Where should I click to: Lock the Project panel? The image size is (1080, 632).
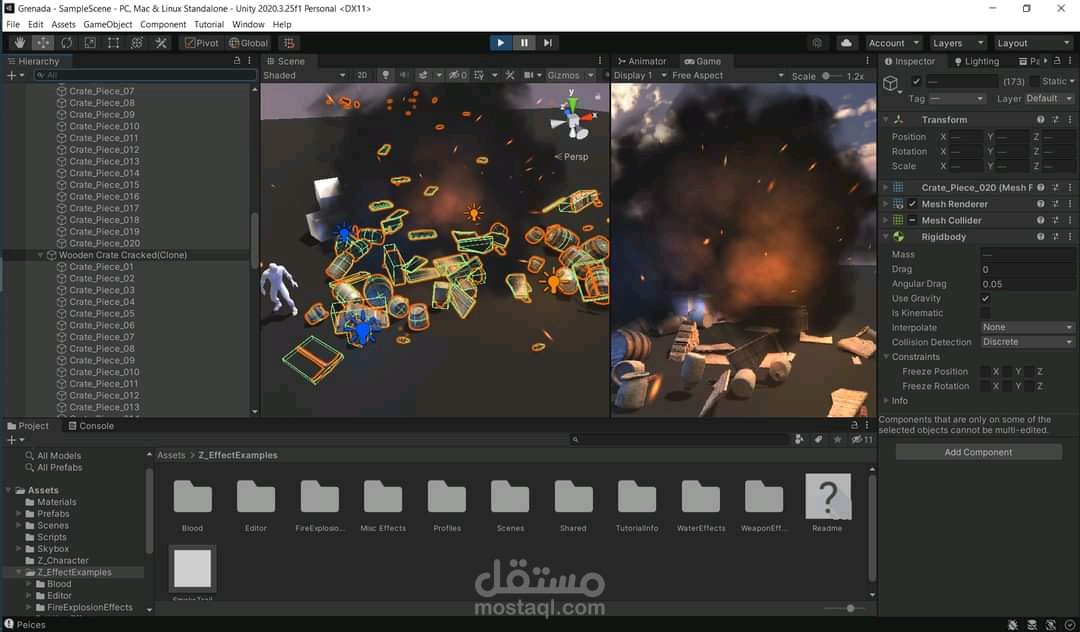[x=855, y=425]
